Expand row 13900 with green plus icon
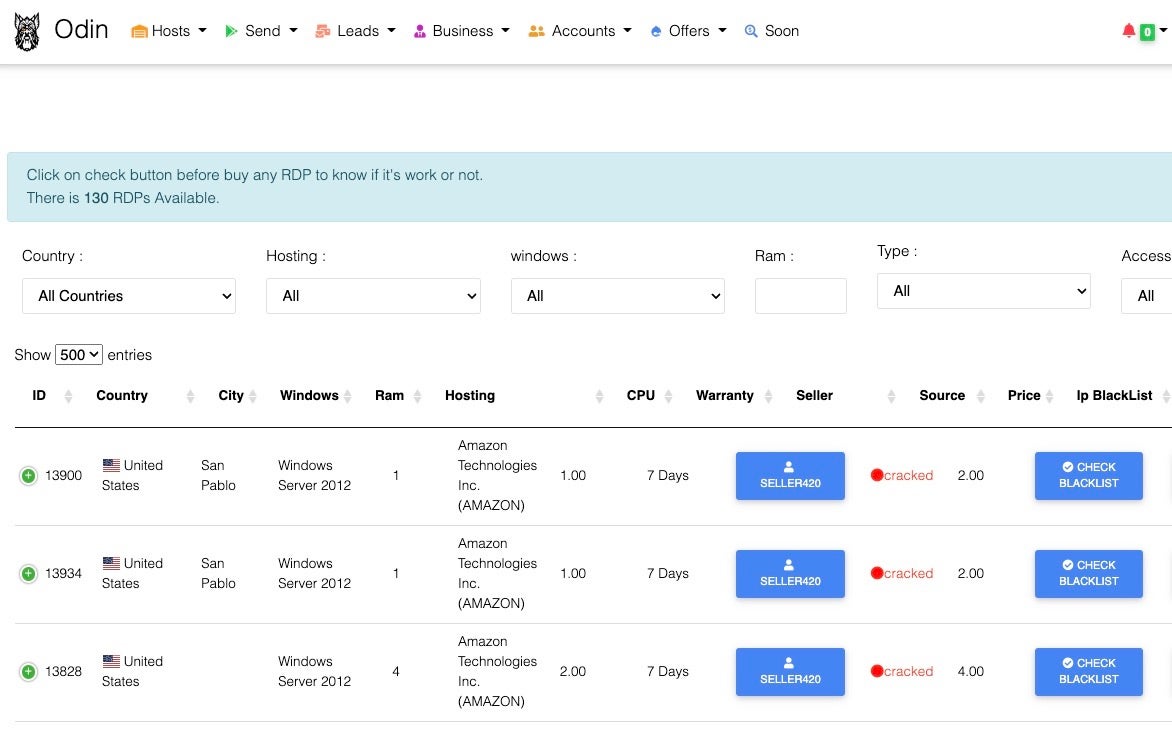Viewport: 1172px width, 729px height. point(29,476)
